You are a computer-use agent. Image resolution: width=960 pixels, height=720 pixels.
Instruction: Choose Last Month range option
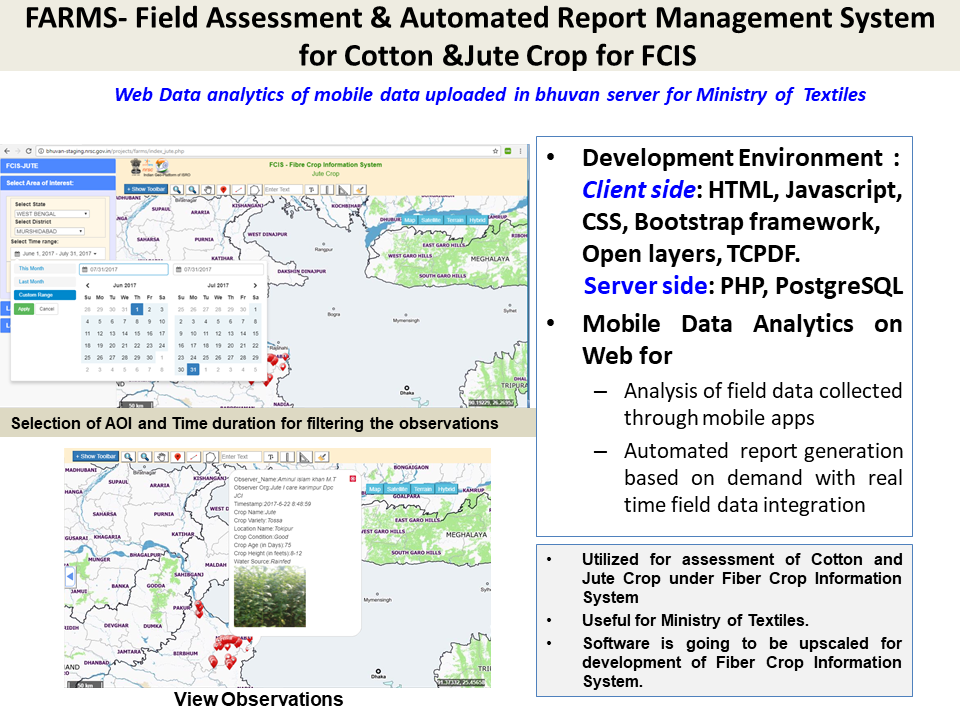click(45, 282)
